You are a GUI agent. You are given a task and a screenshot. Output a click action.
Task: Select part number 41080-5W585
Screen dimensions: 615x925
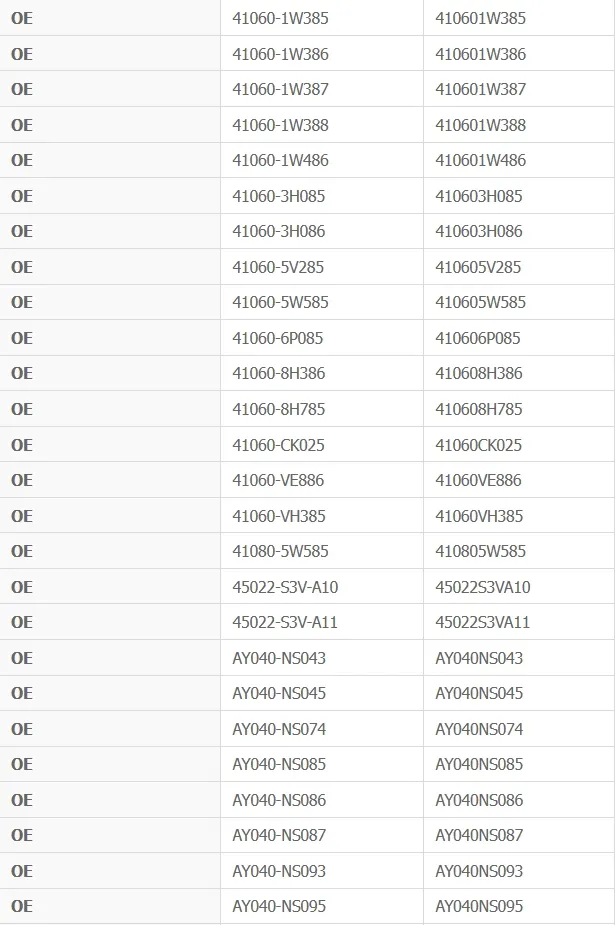tap(280, 551)
